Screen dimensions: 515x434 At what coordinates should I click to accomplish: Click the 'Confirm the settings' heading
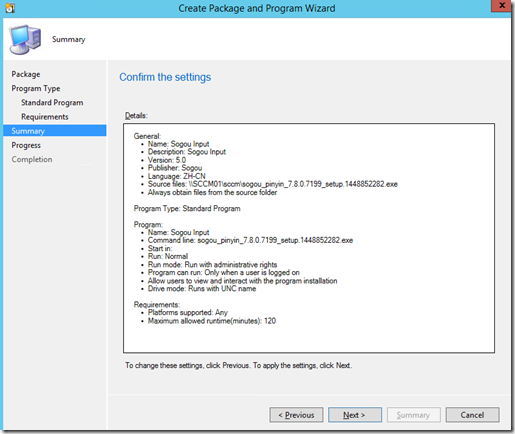(165, 77)
